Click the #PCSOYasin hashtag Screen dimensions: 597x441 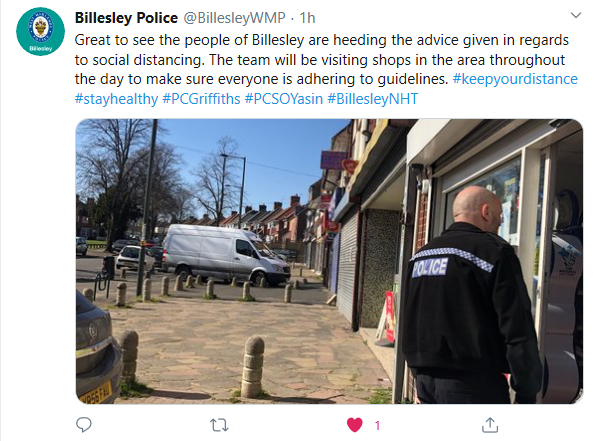(284, 99)
